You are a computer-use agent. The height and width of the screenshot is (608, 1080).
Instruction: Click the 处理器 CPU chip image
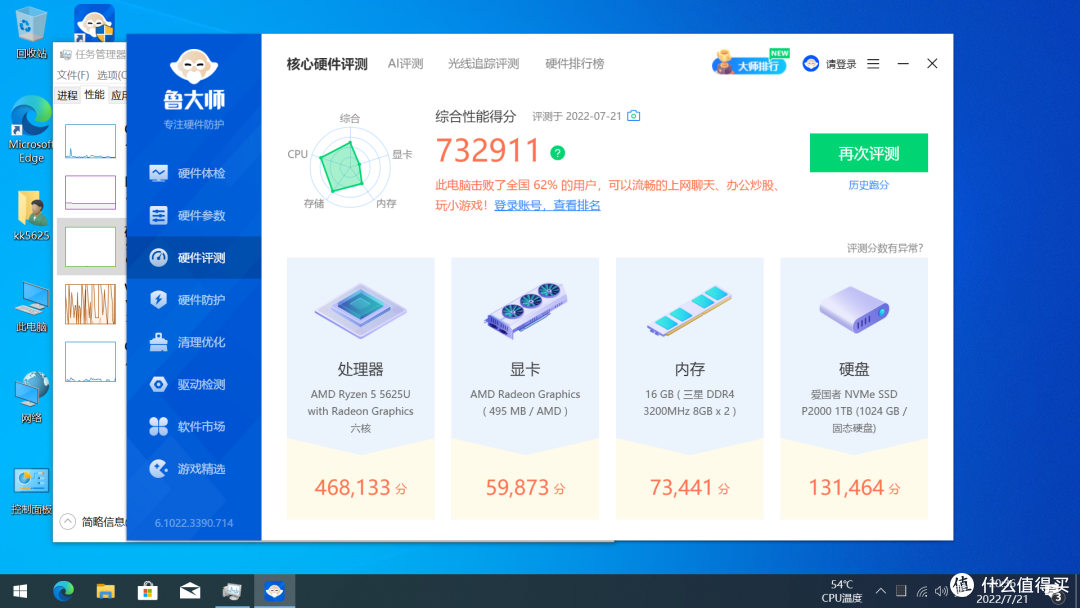[360, 311]
